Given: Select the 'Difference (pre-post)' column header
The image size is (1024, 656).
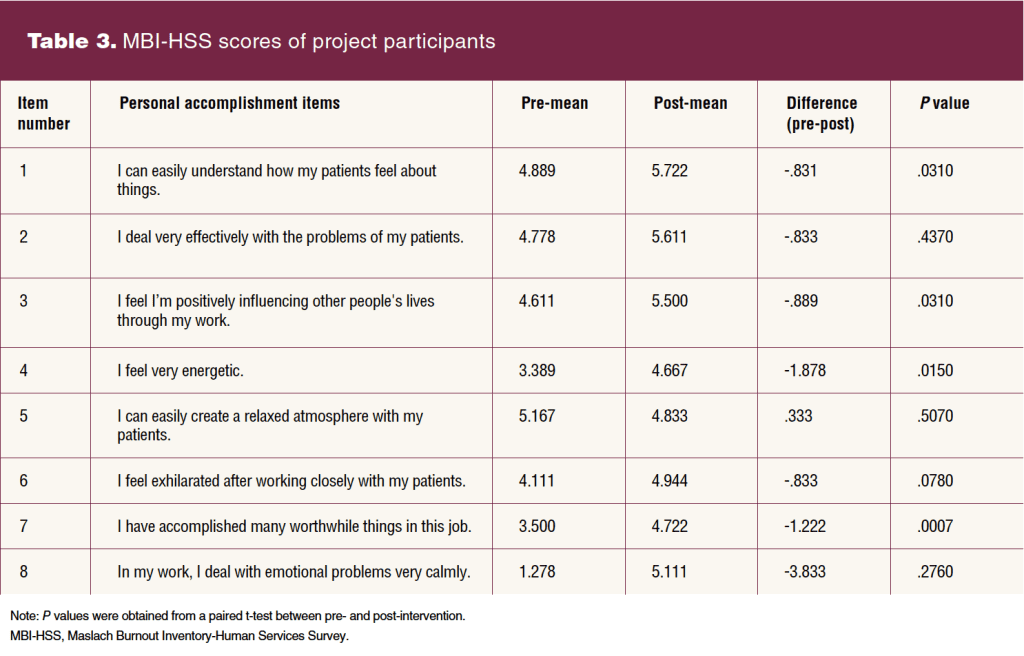Looking at the screenshot, I should click(821, 113).
